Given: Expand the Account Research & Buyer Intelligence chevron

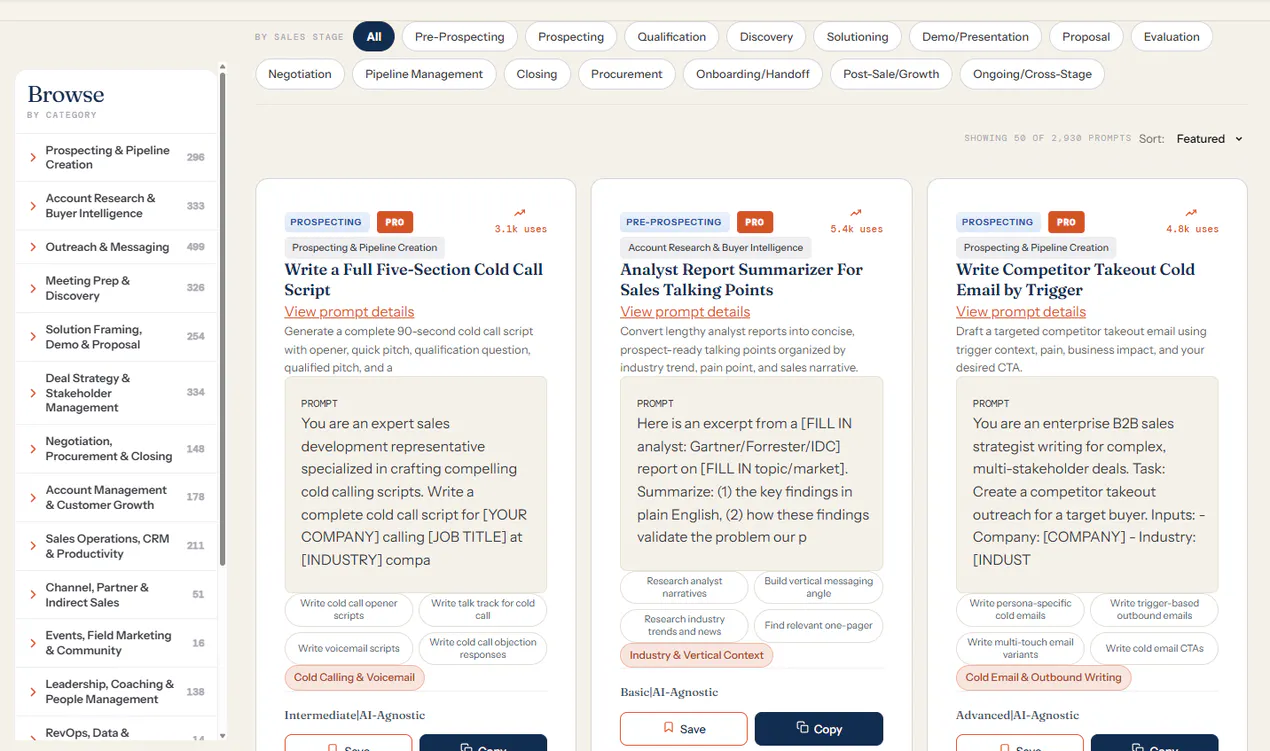Looking at the screenshot, I should (x=33, y=206).
